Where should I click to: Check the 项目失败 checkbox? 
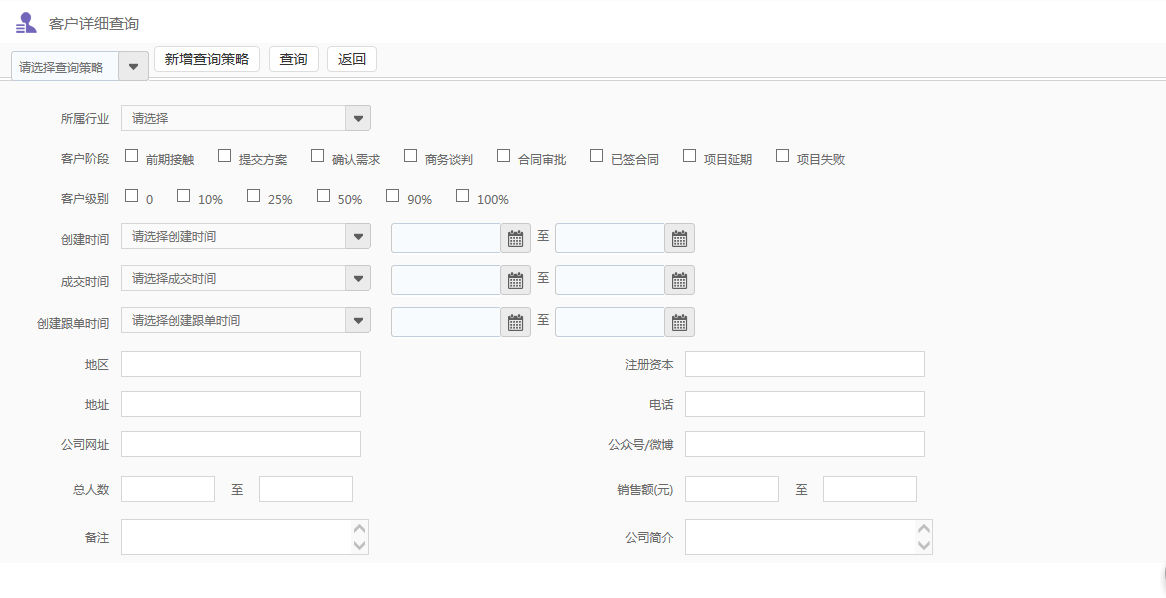782,154
